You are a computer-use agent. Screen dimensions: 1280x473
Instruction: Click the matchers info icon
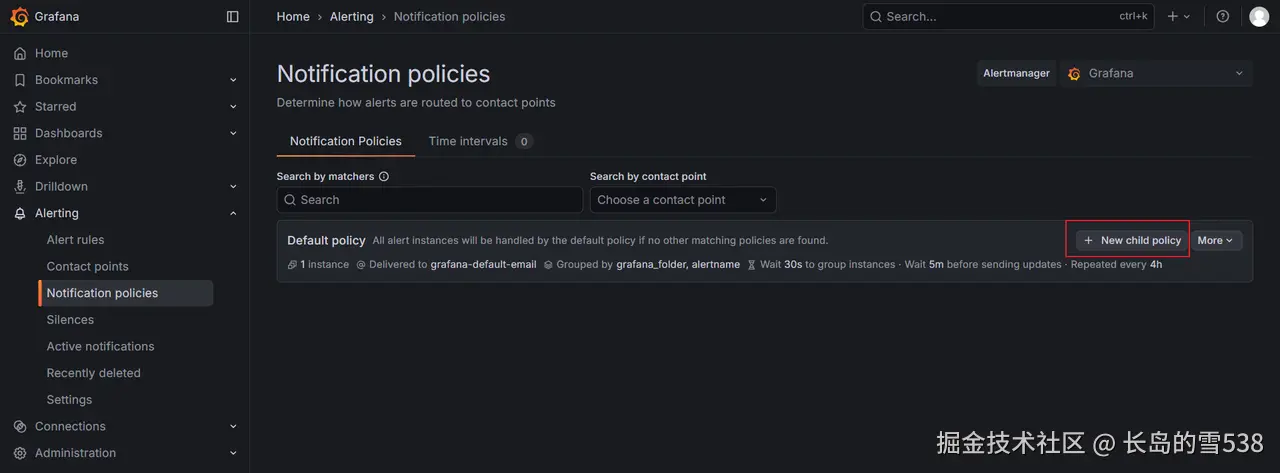384,176
